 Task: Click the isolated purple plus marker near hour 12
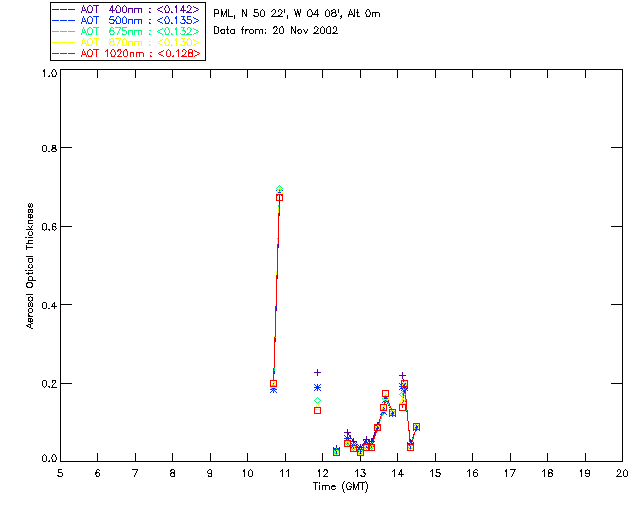click(x=317, y=372)
